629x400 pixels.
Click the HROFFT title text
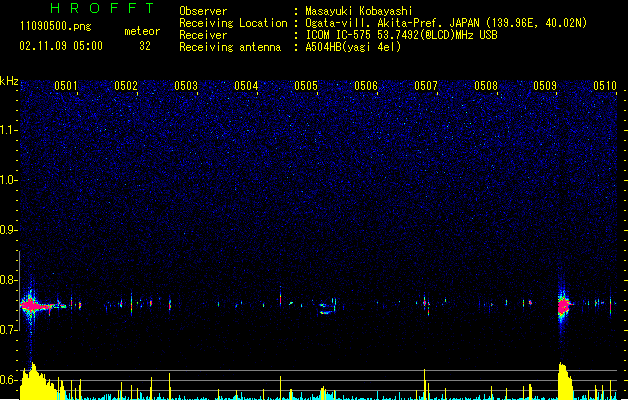click(103, 8)
